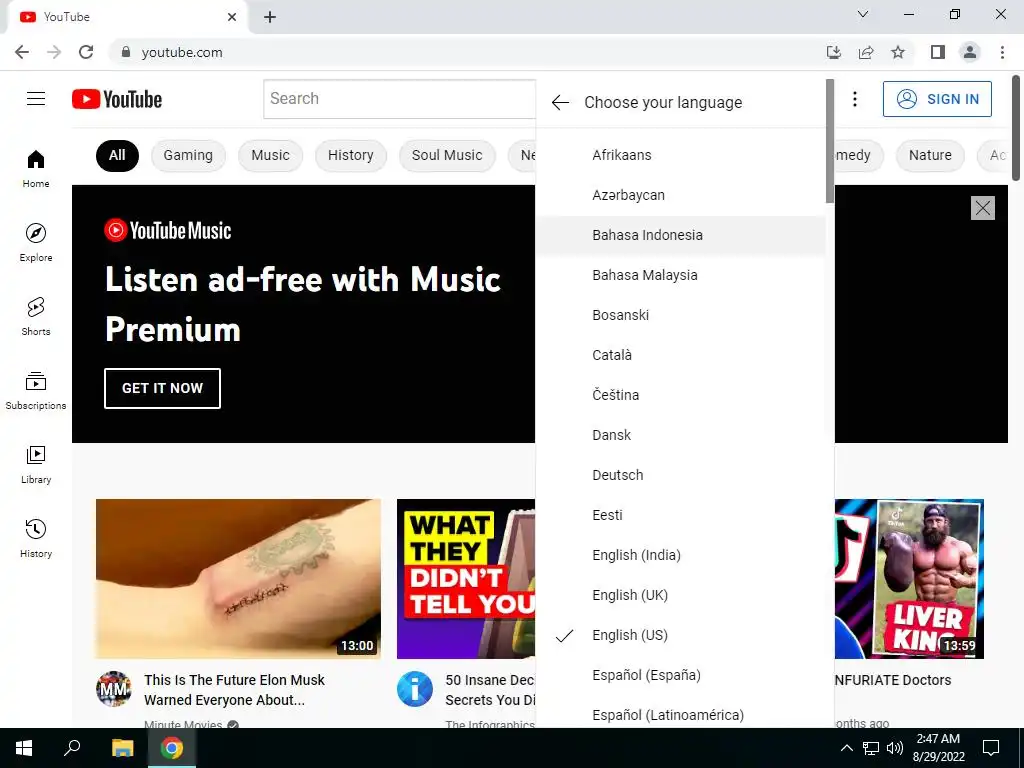Open File Explorer from taskbar

point(122,748)
